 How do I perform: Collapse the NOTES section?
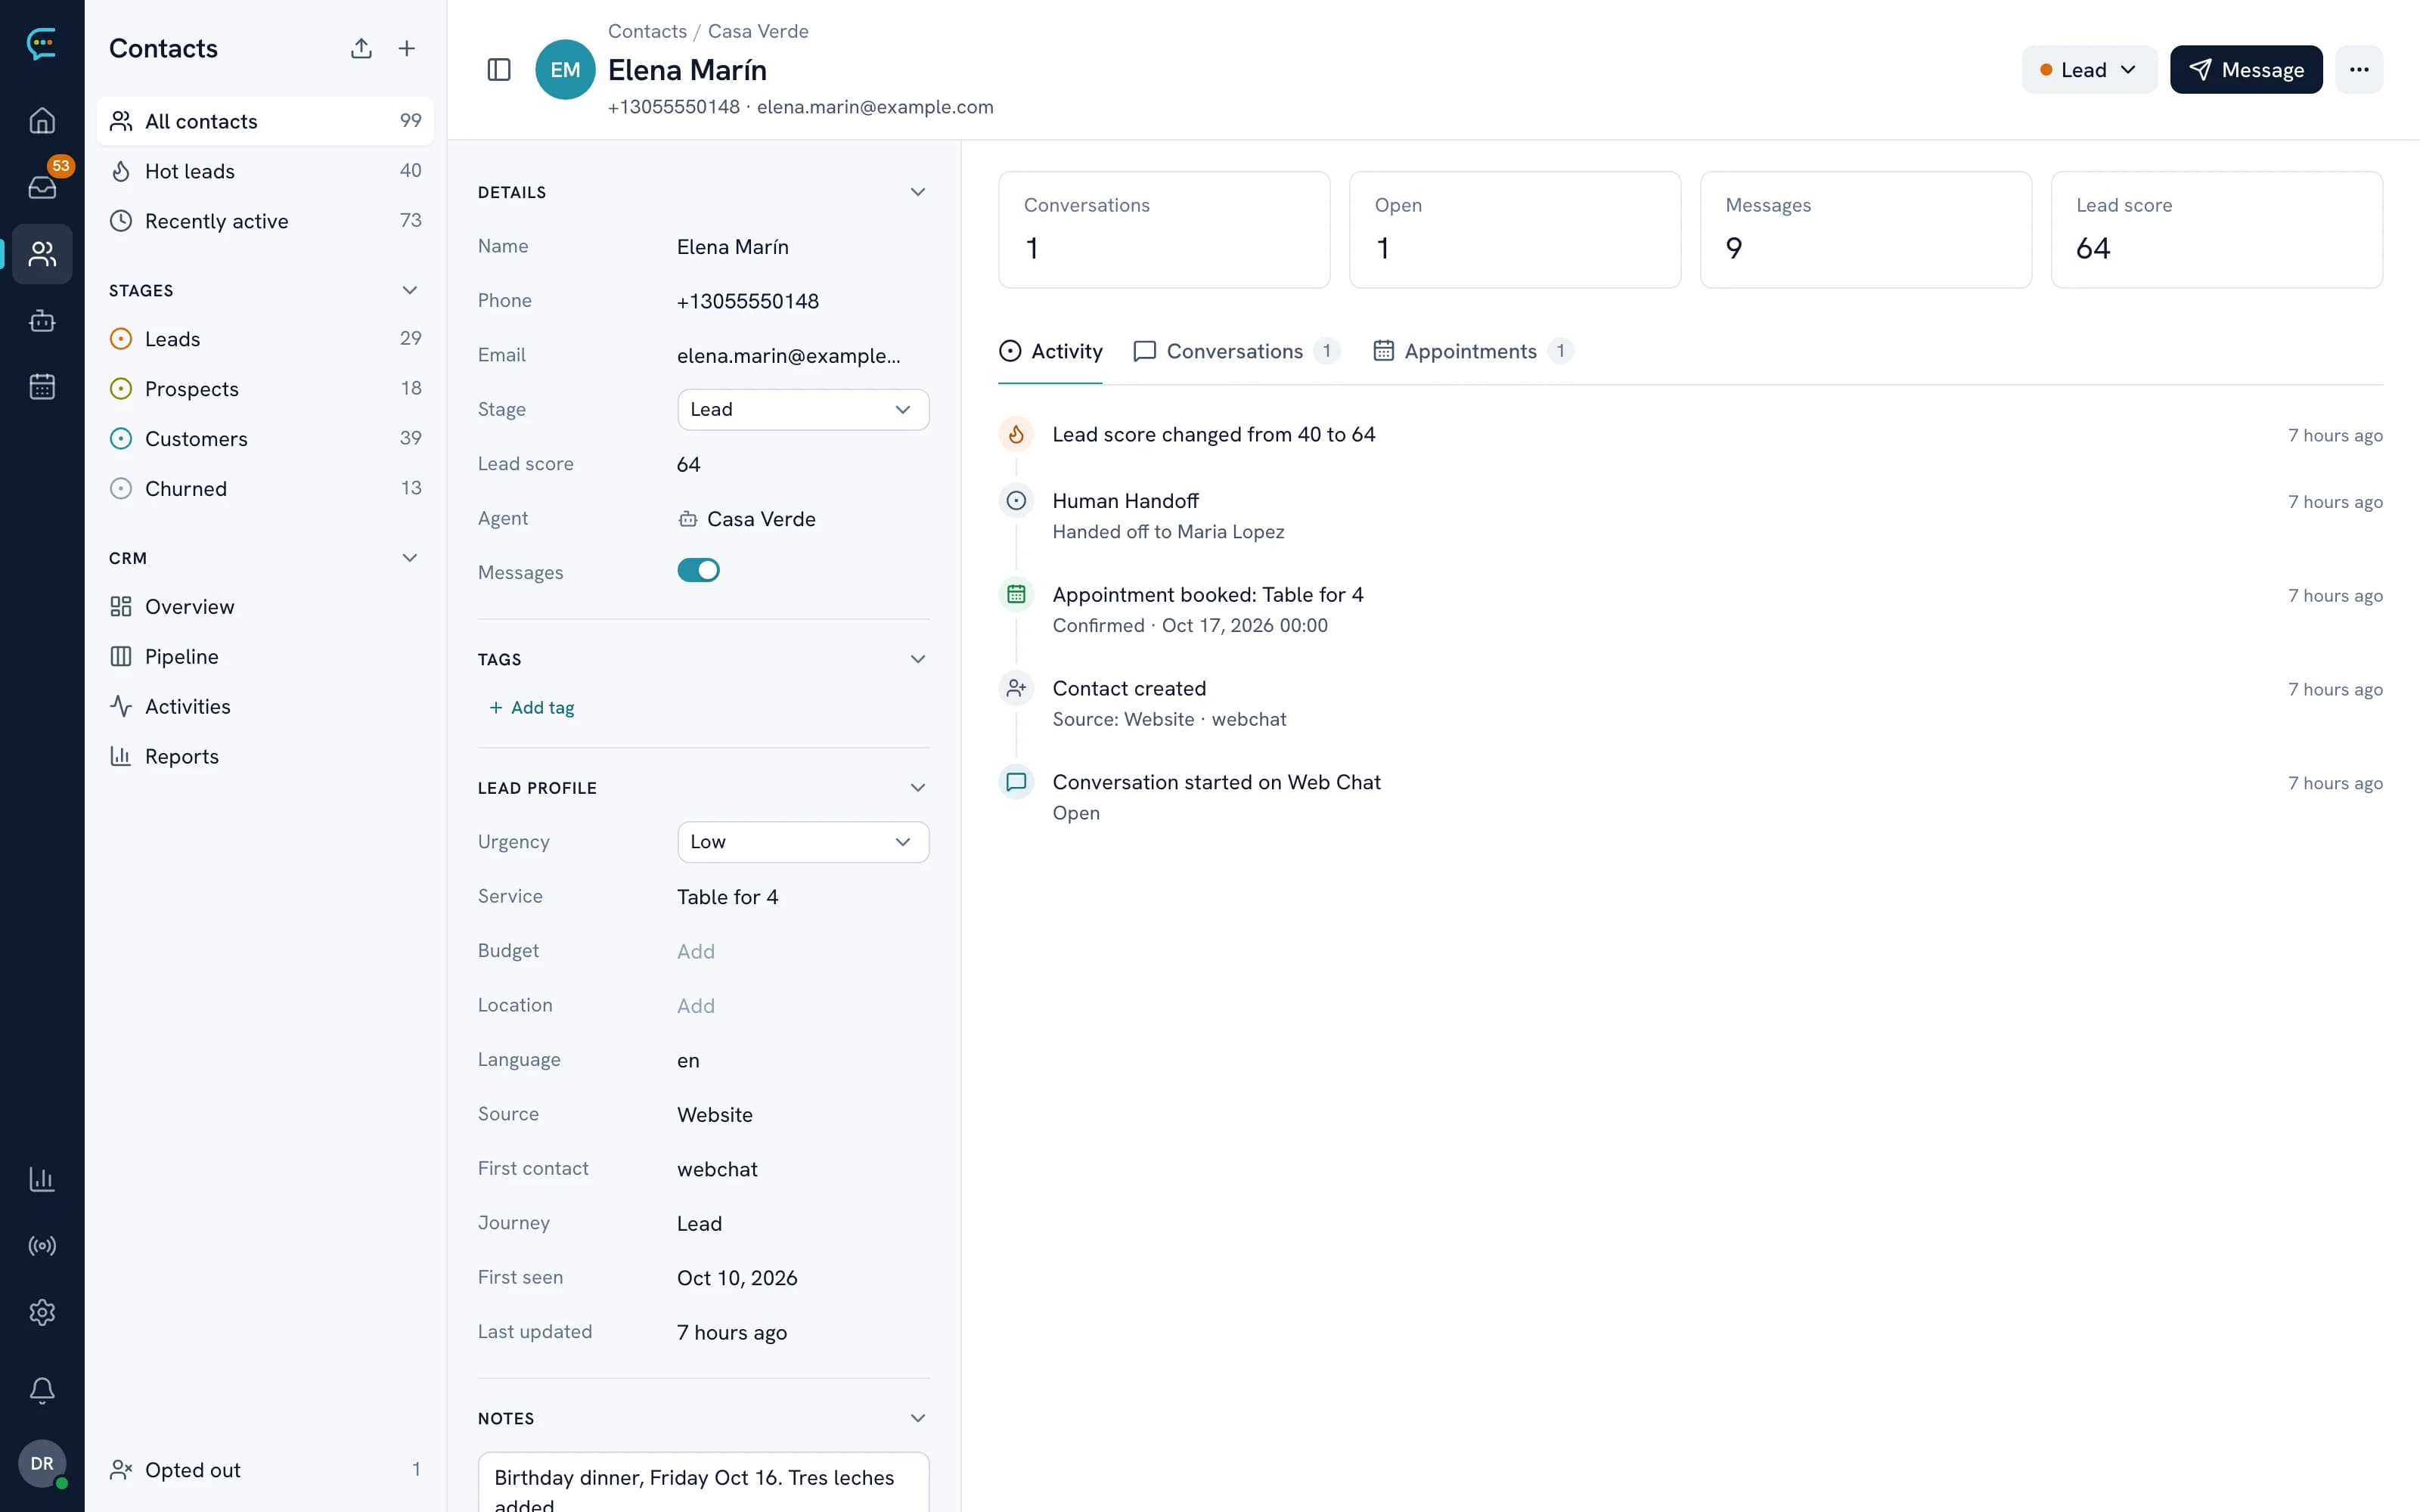pyautogui.click(x=918, y=1418)
